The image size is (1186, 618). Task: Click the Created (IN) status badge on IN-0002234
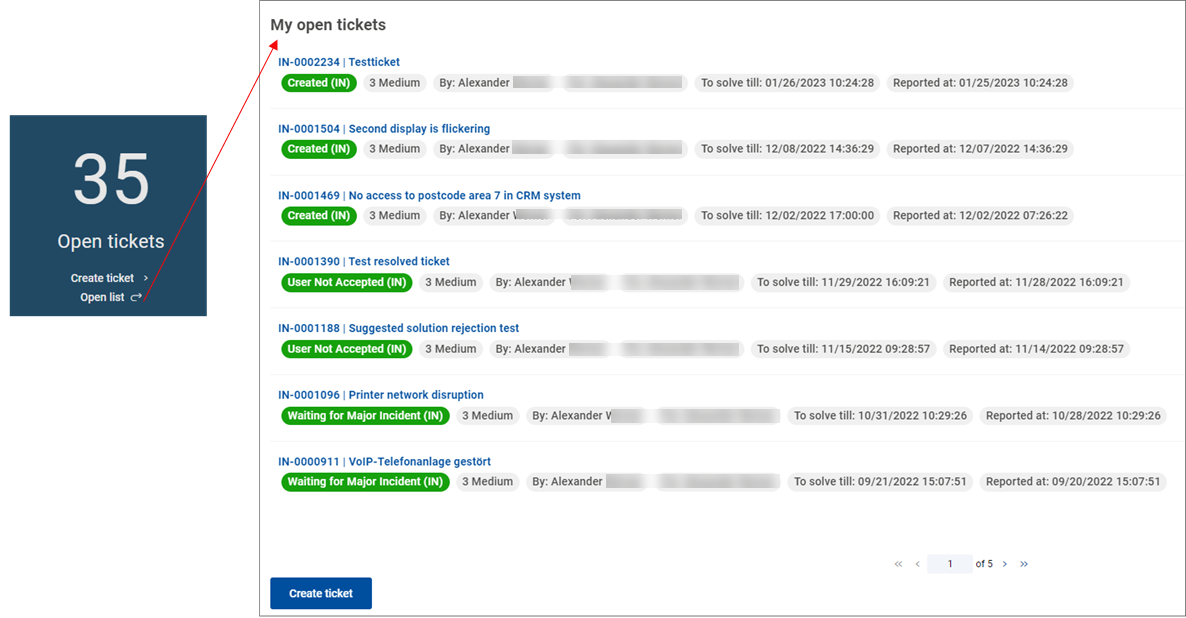click(x=318, y=83)
